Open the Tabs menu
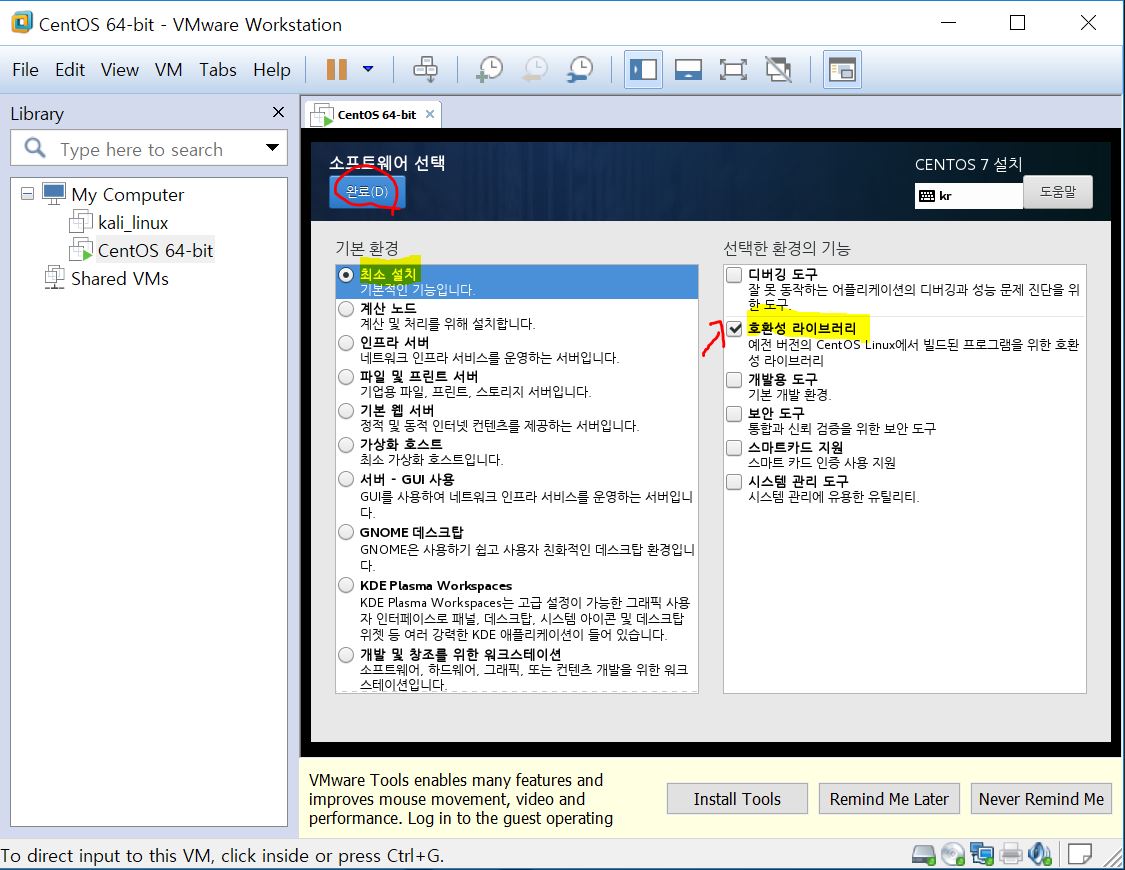This screenshot has width=1125, height=870. [x=217, y=70]
